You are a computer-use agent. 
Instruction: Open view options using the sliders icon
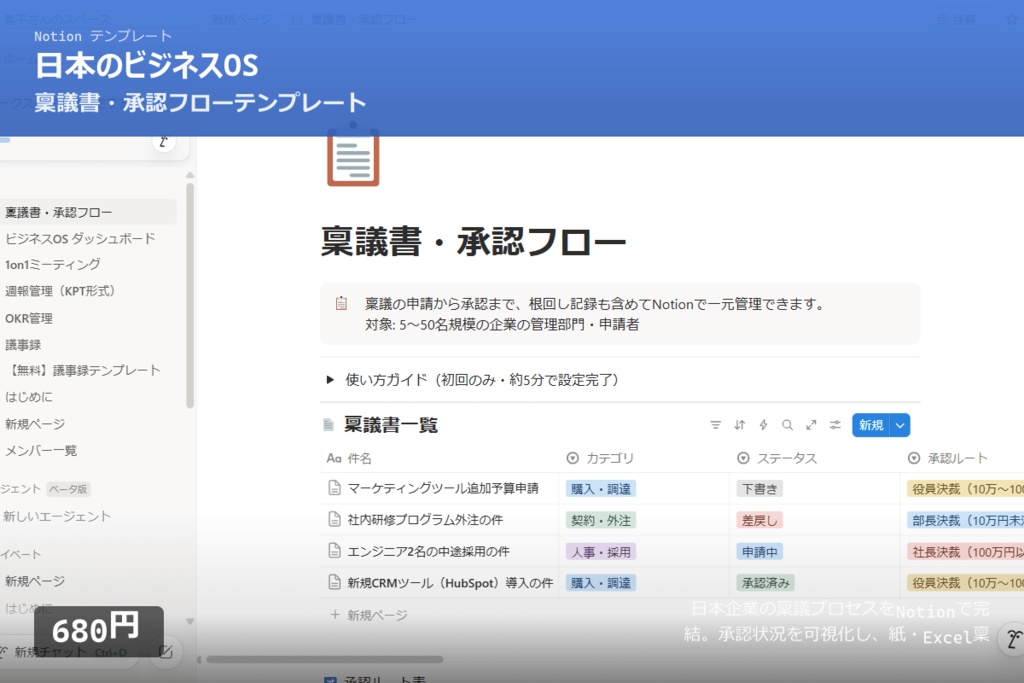point(834,425)
